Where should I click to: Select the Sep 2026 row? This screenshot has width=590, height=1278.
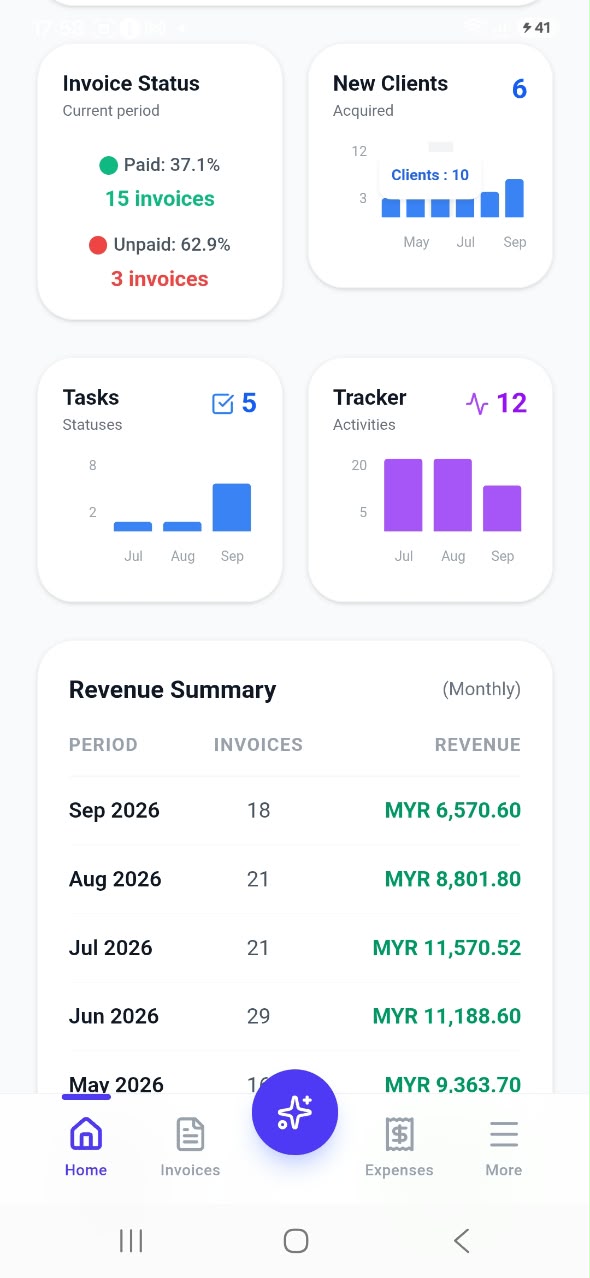(295, 811)
